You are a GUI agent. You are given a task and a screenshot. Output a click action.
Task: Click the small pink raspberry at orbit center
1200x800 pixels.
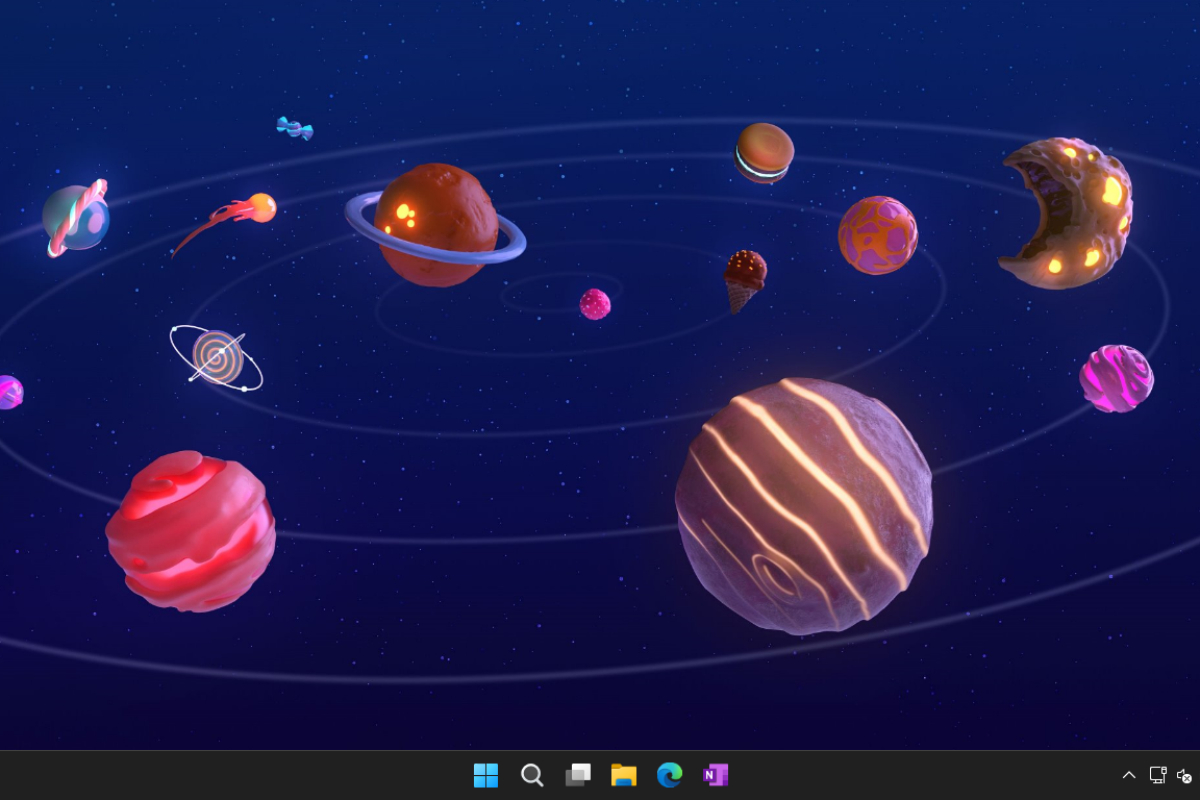point(595,304)
